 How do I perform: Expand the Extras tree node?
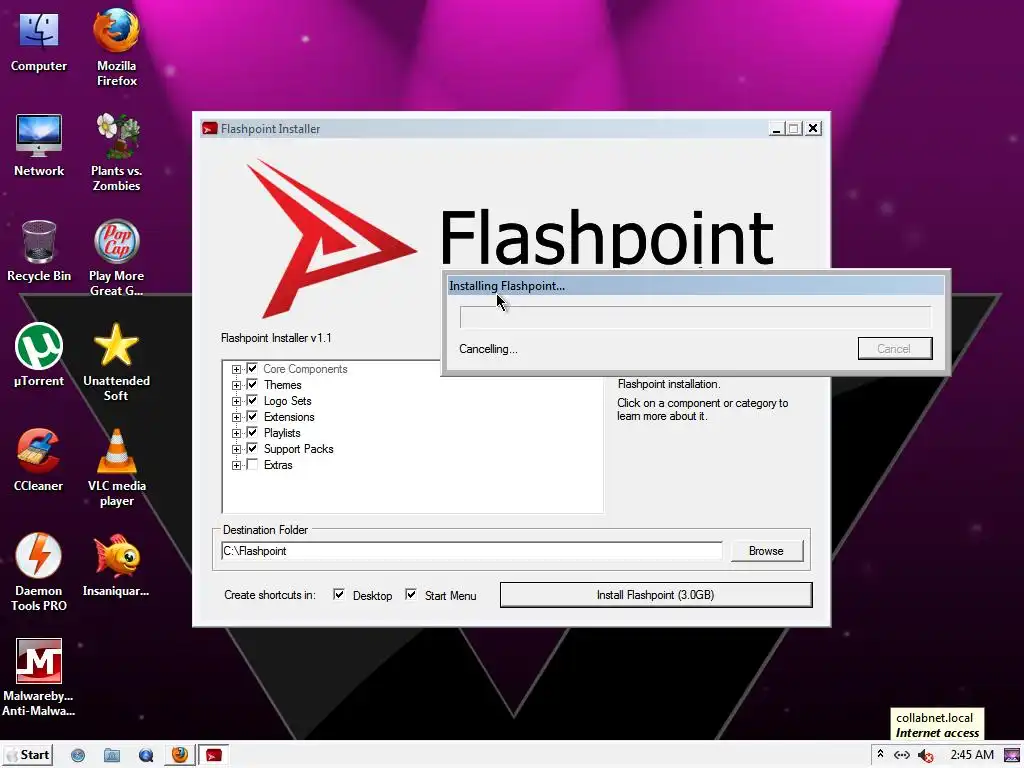pyautogui.click(x=236, y=466)
